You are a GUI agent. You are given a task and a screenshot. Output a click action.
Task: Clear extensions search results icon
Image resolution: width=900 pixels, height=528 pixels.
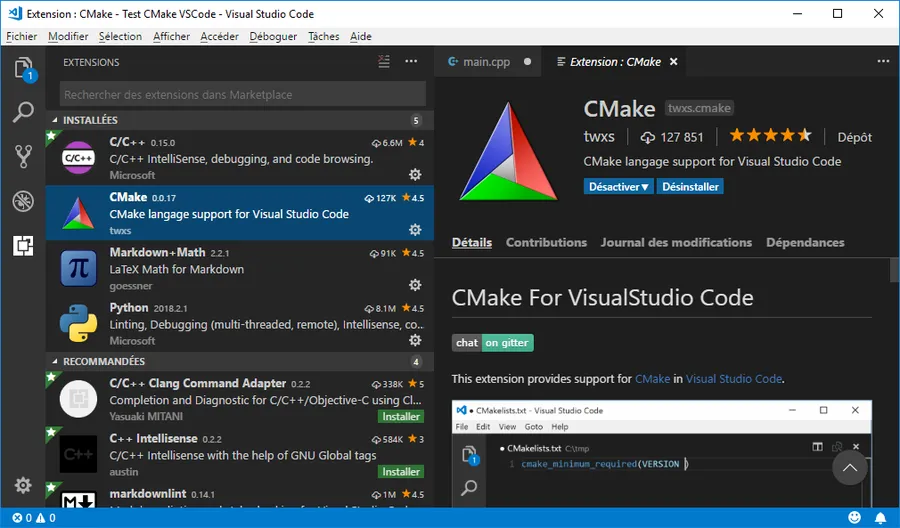click(384, 61)
